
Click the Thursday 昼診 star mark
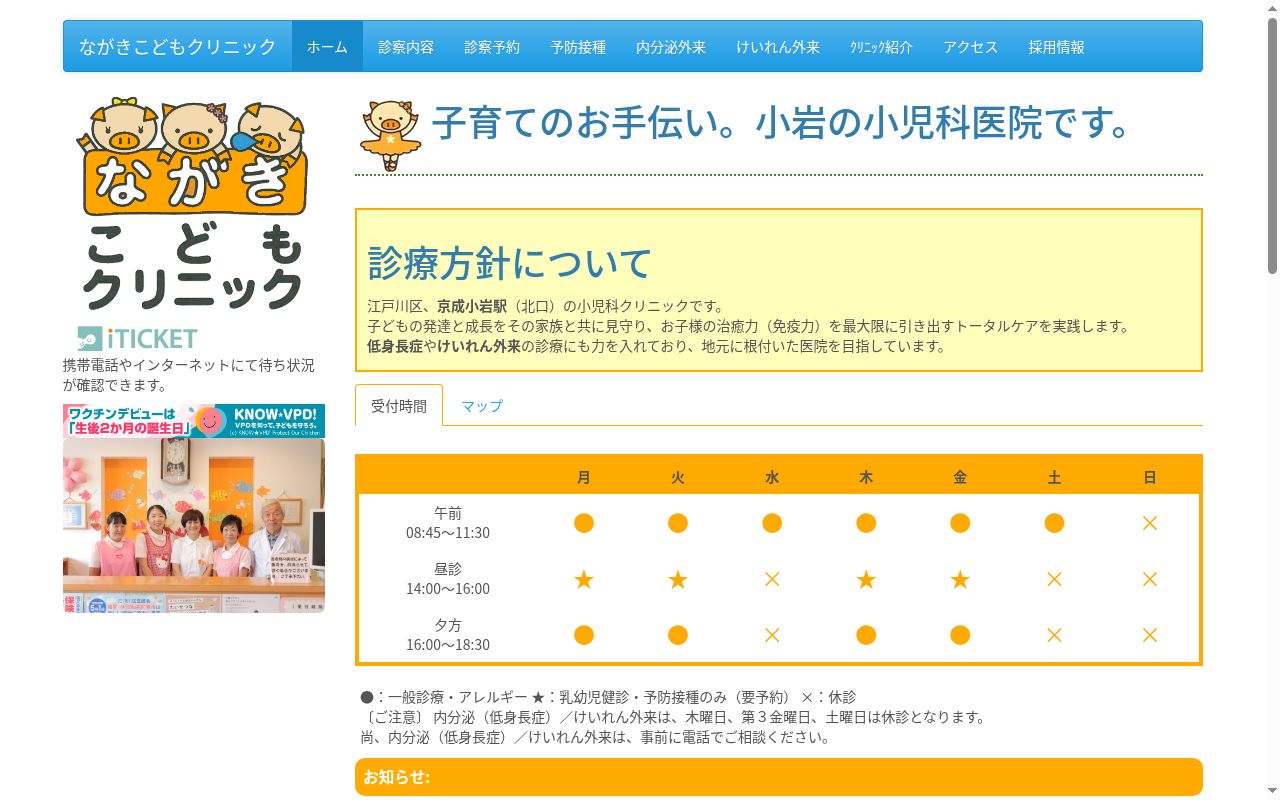coord(866,579)
